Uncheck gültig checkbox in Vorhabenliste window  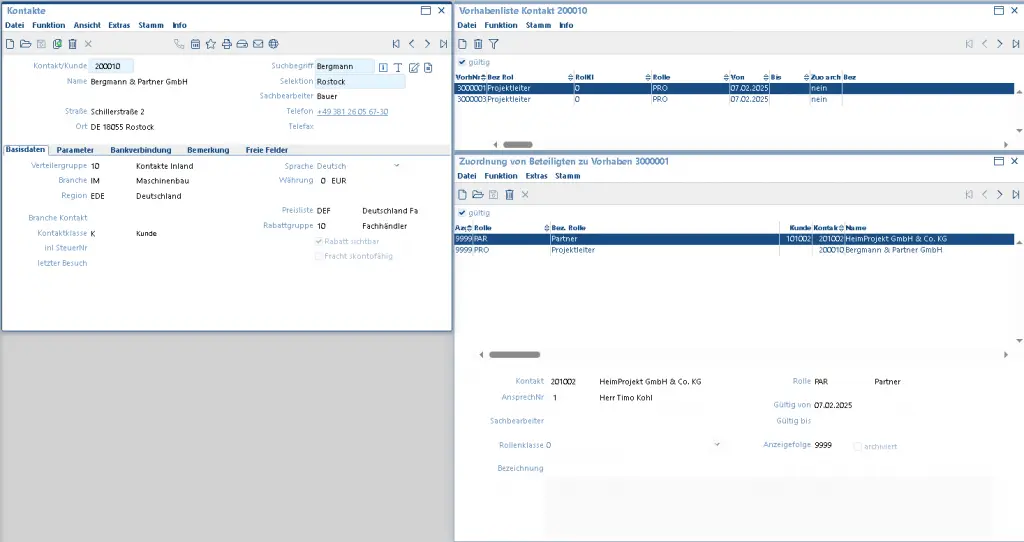tap(462, 62)
